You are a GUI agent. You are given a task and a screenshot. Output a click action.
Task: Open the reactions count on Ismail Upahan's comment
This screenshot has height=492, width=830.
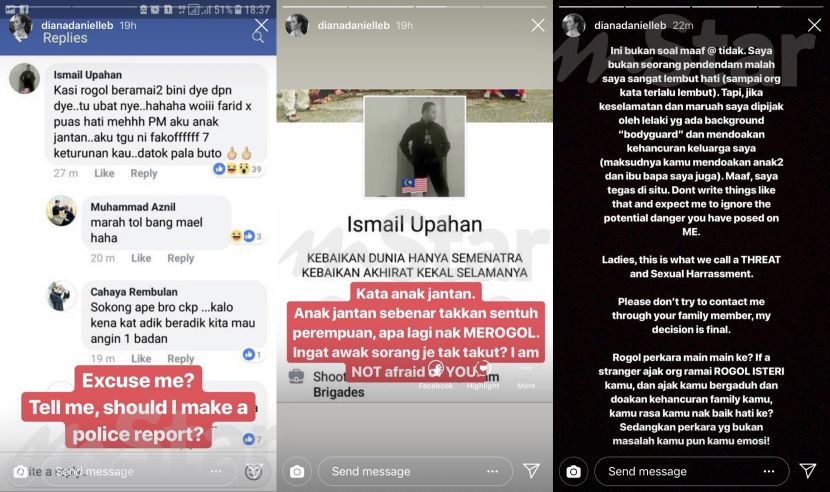coord(238,169)
